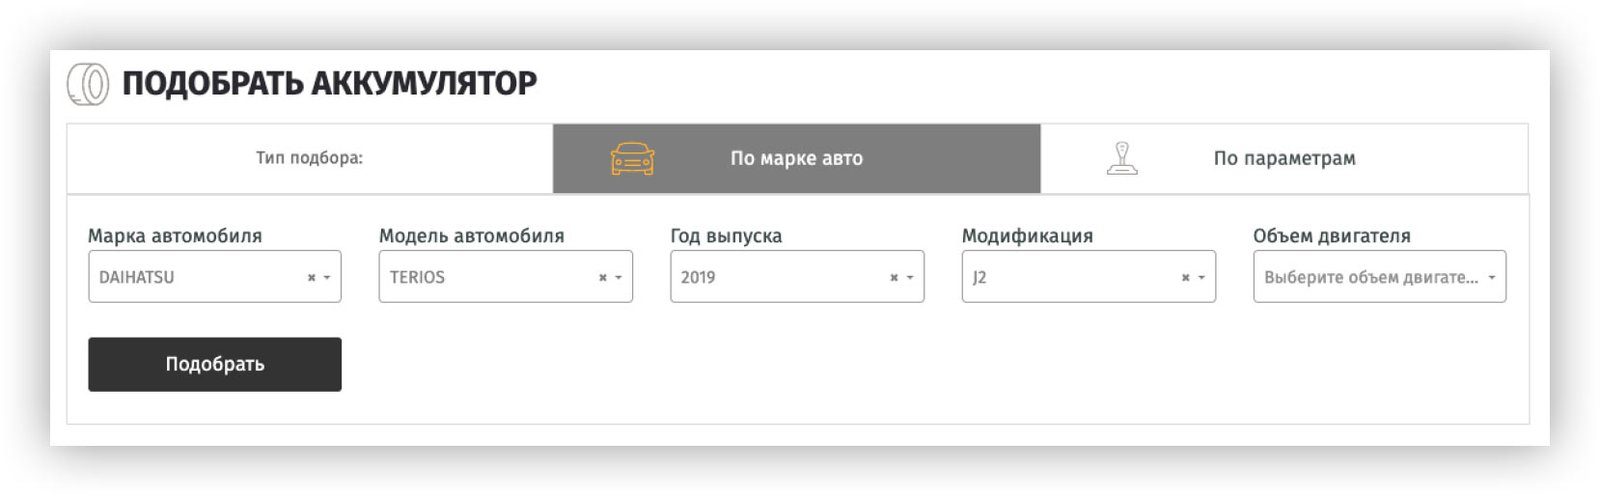The height and width of the screenshot is (496, 1600).
Task: Click the DAIHATSU text in brand field
Action: coord(137,278)
